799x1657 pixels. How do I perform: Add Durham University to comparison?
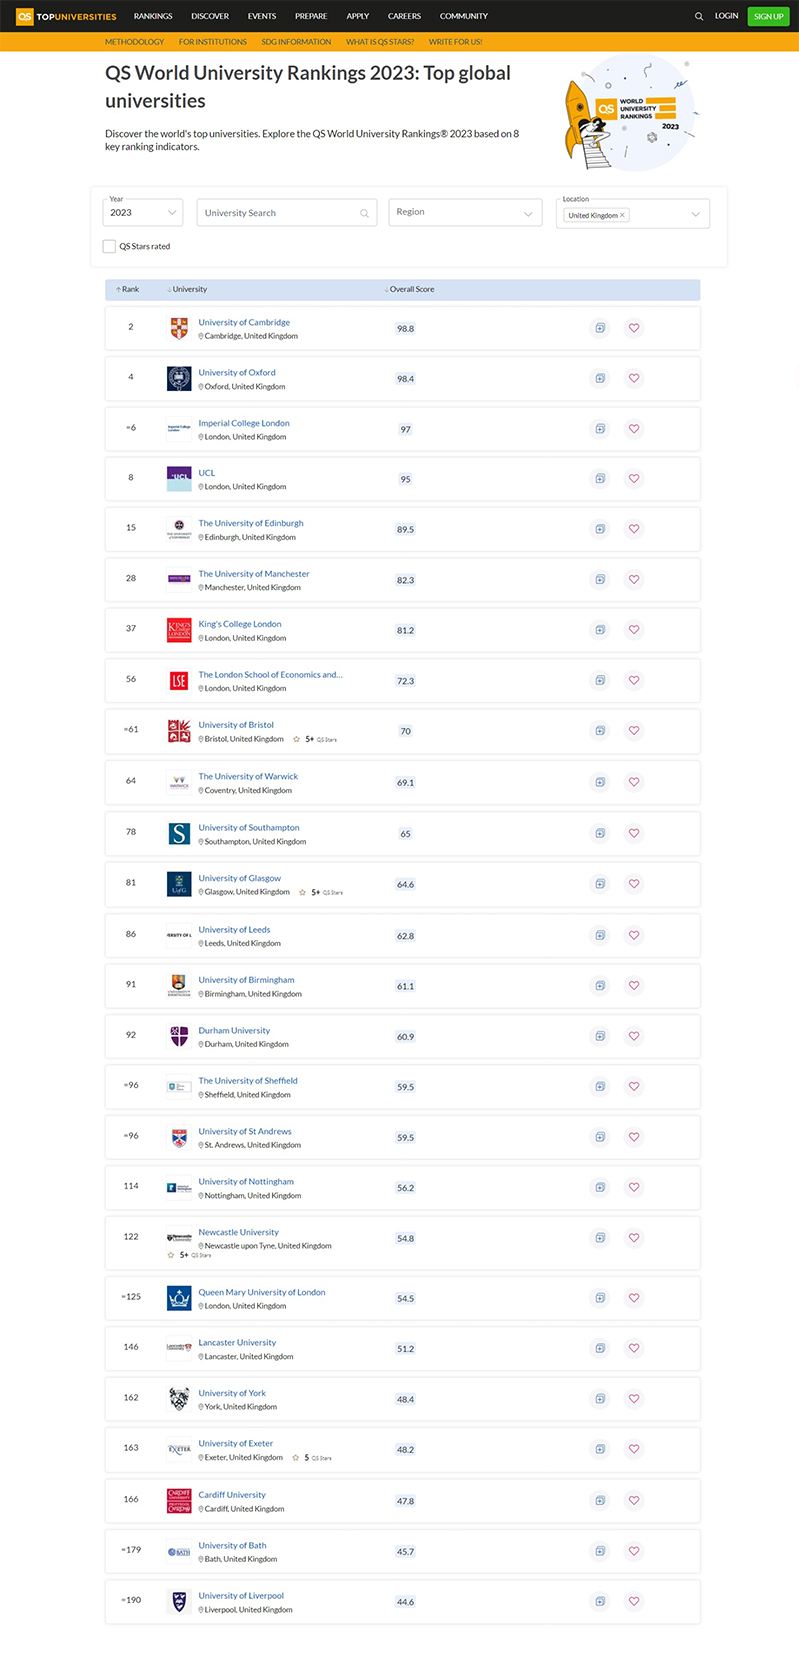(x=600, y=1036)
